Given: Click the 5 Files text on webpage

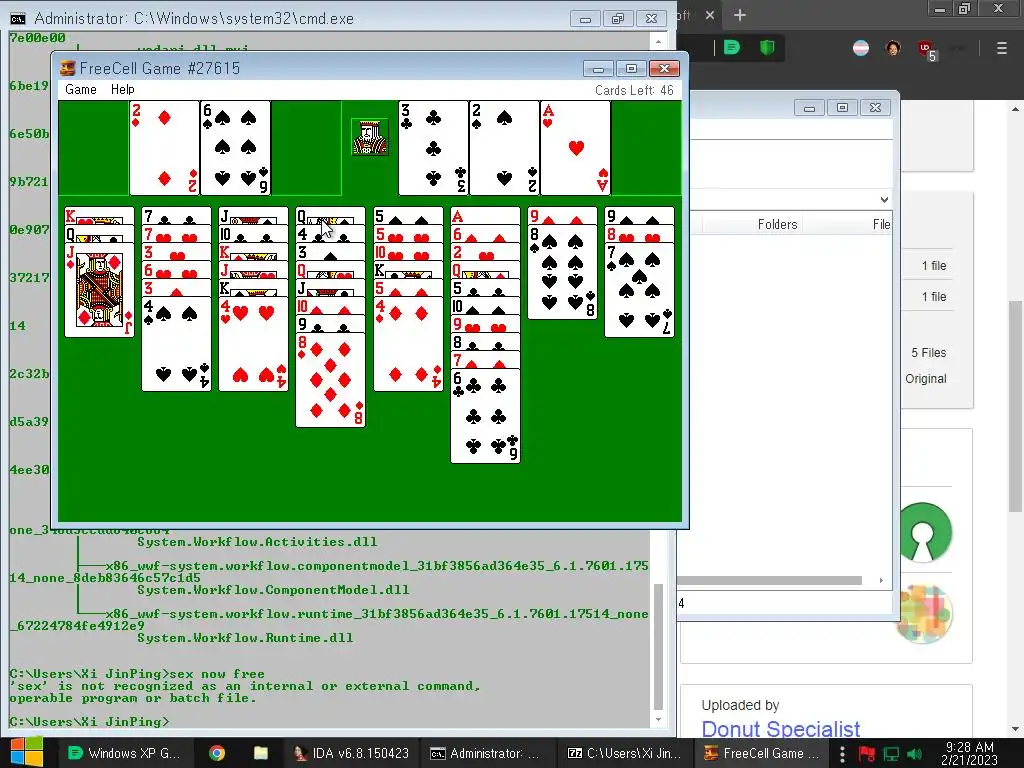Looking at the screenshot, I should (x=929, y=353).
